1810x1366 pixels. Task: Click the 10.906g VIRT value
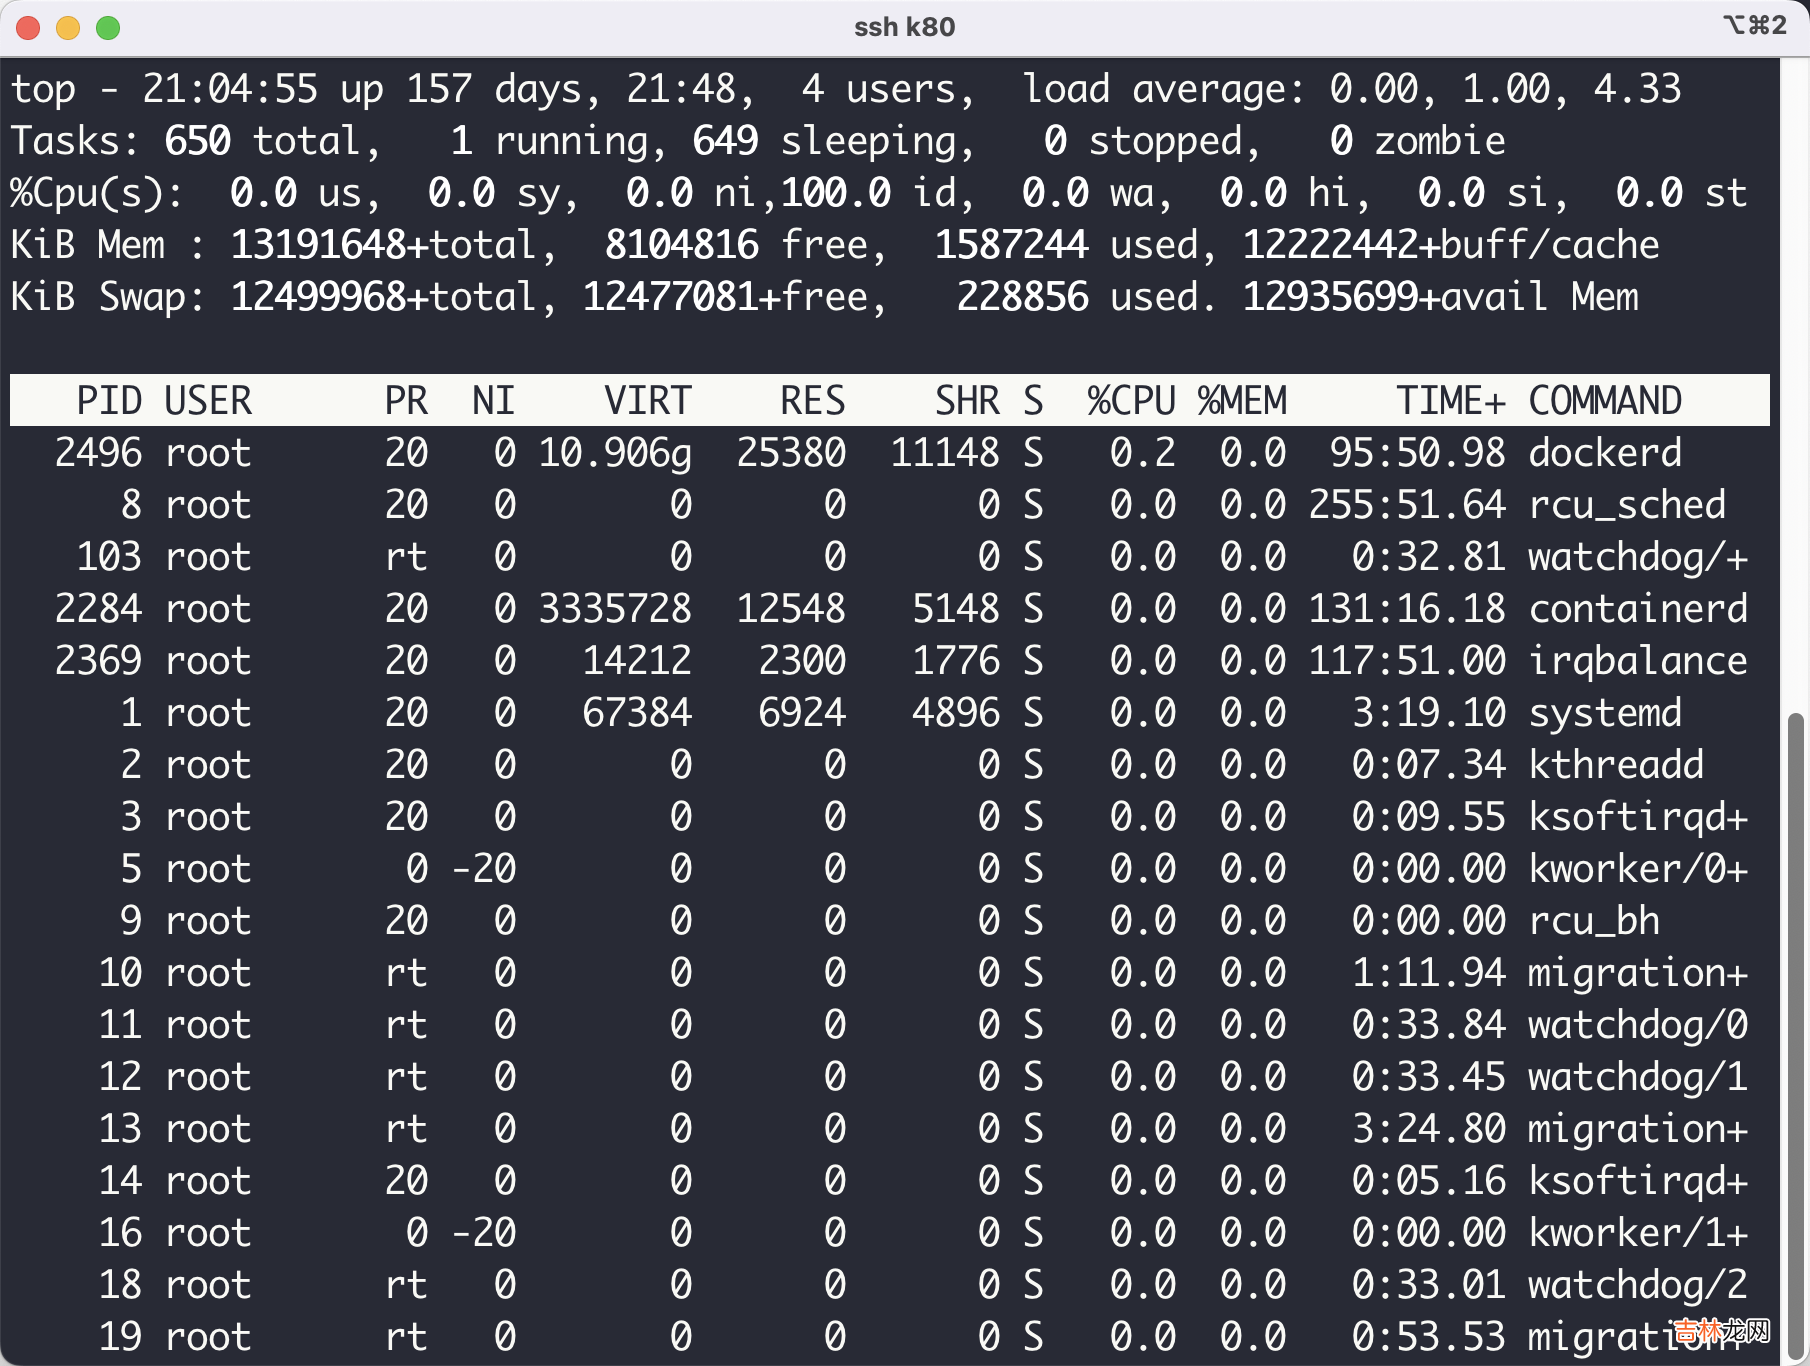coord(615,453)
